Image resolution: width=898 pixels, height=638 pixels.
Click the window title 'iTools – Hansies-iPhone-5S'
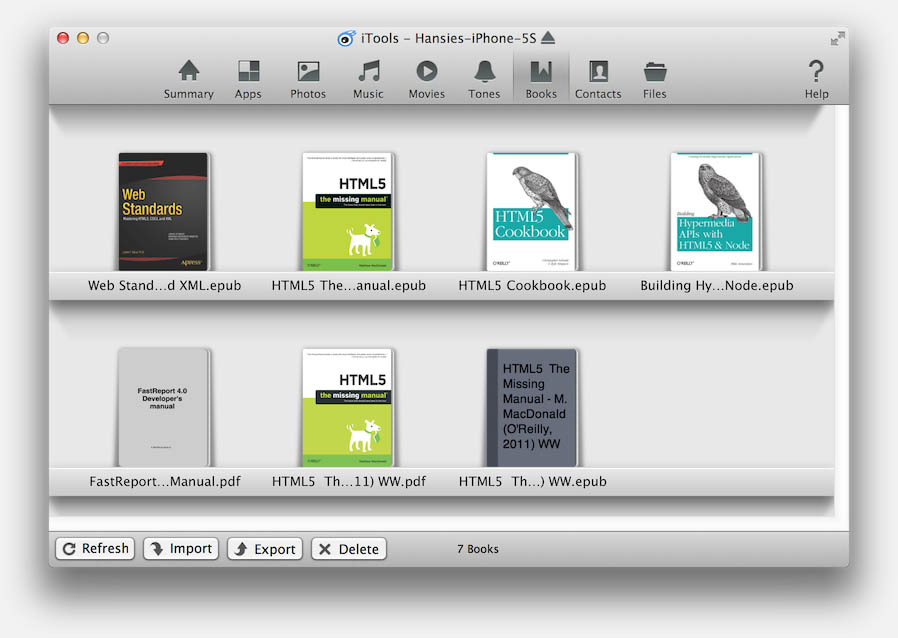[448, 38]
